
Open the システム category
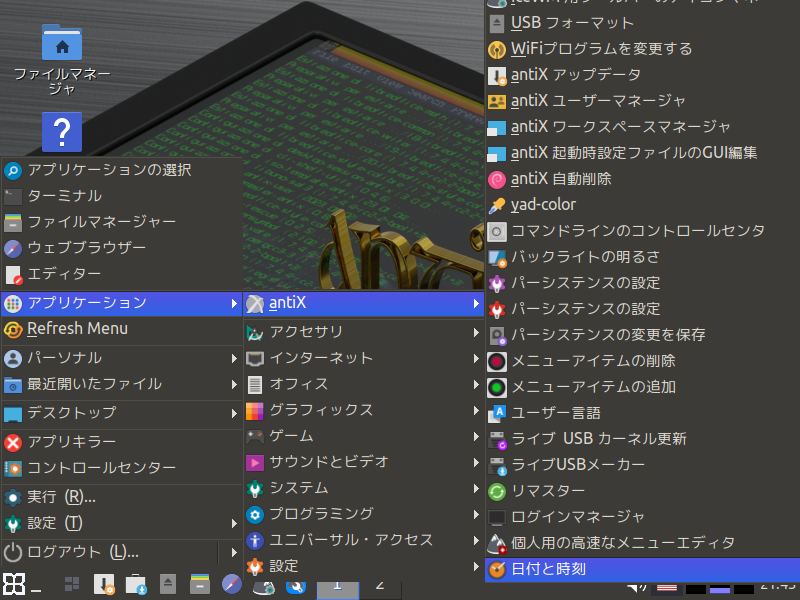click(x=364, y=489)
